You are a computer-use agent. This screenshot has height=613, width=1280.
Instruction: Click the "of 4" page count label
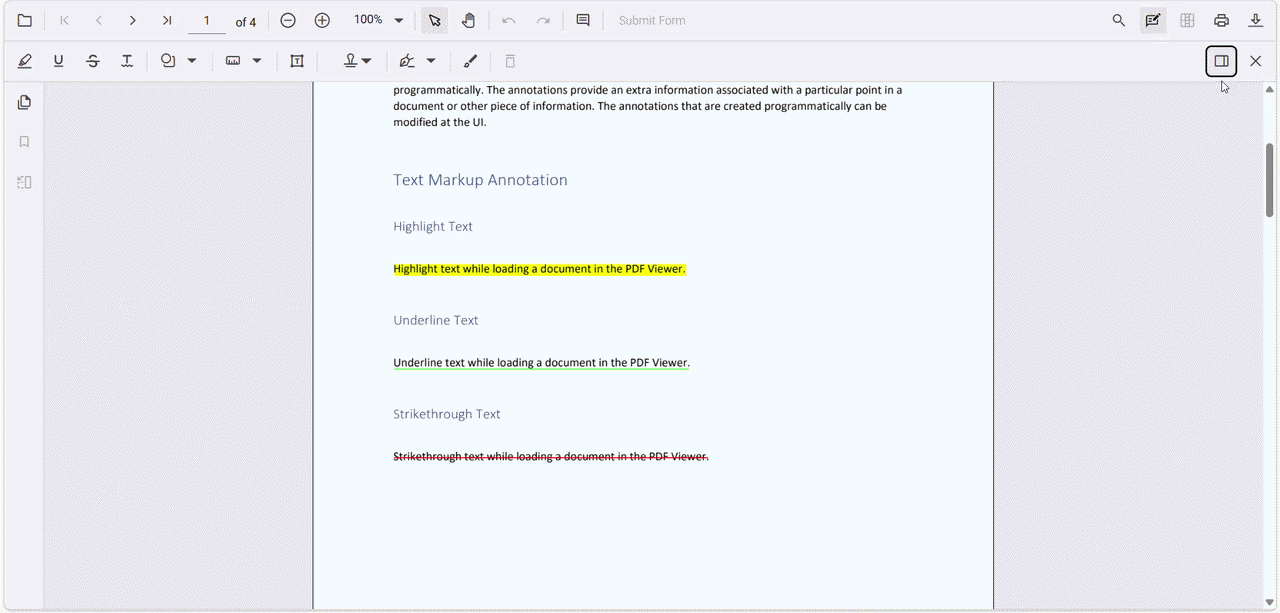[x=246, y=21]
